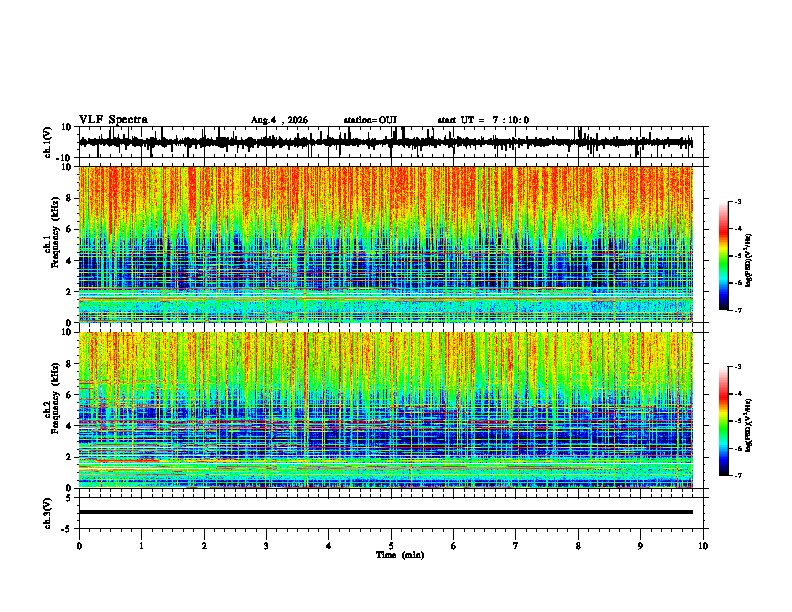Screen dimensions: 792x612
Task: Click the "-3" tick on ch.2 colorbar
Action: click(x=738, y=367)
